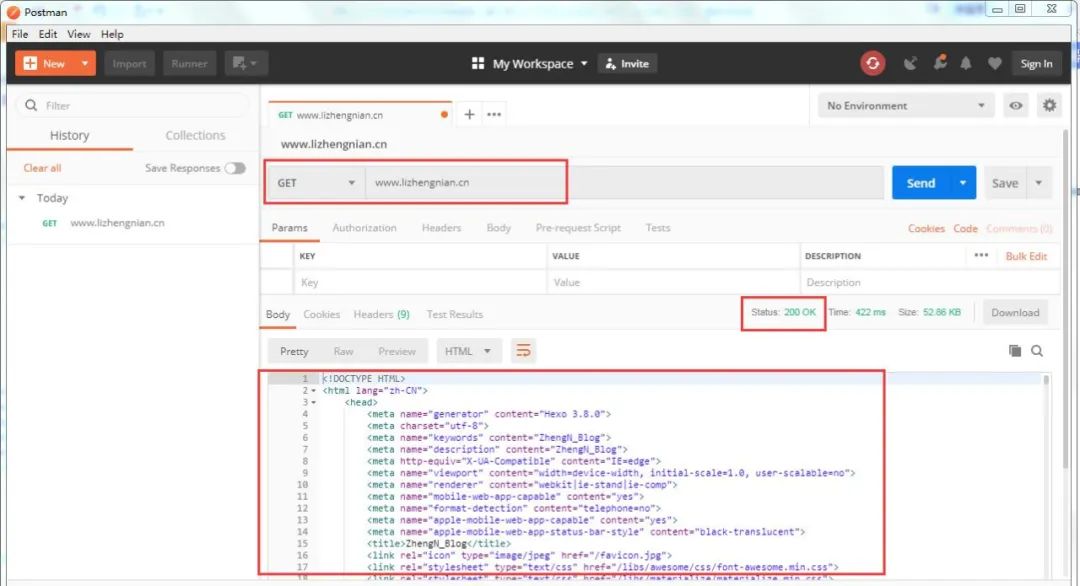This screenshot has height=586, width=1080.
Task: Open the Tests tab
Action: tap(658, 227)
